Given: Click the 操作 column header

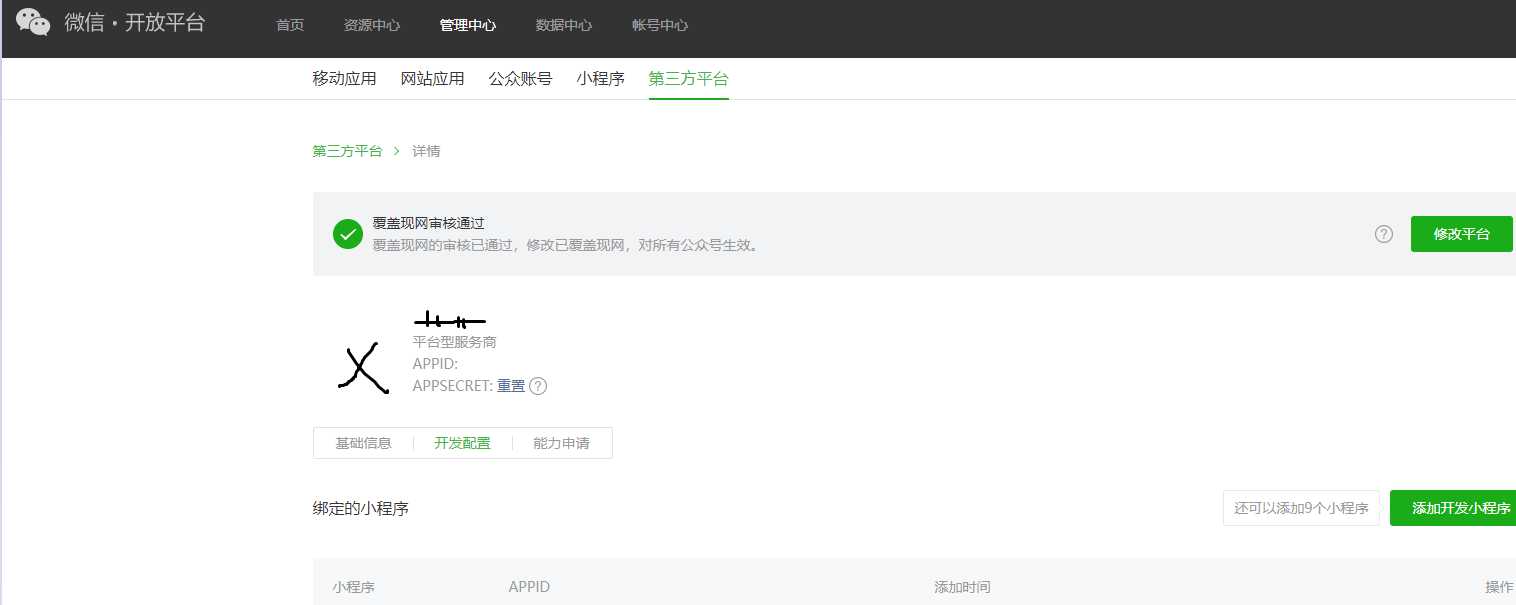Looking at the screenshot, I should point(1499,587).
